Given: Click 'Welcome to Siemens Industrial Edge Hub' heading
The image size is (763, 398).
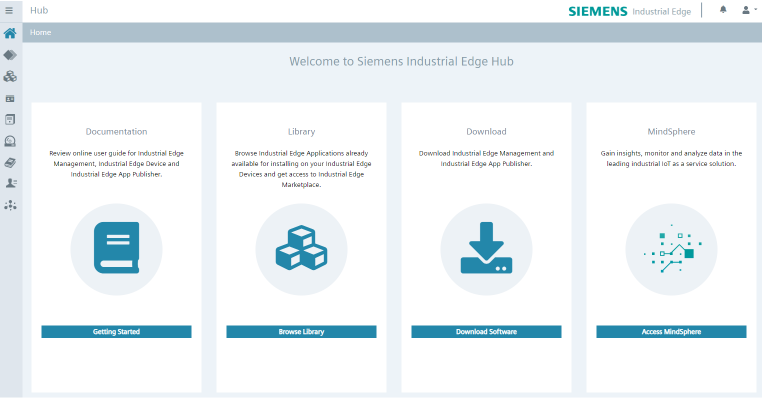Looking at the screenshot, I should [x=401, y=61].
